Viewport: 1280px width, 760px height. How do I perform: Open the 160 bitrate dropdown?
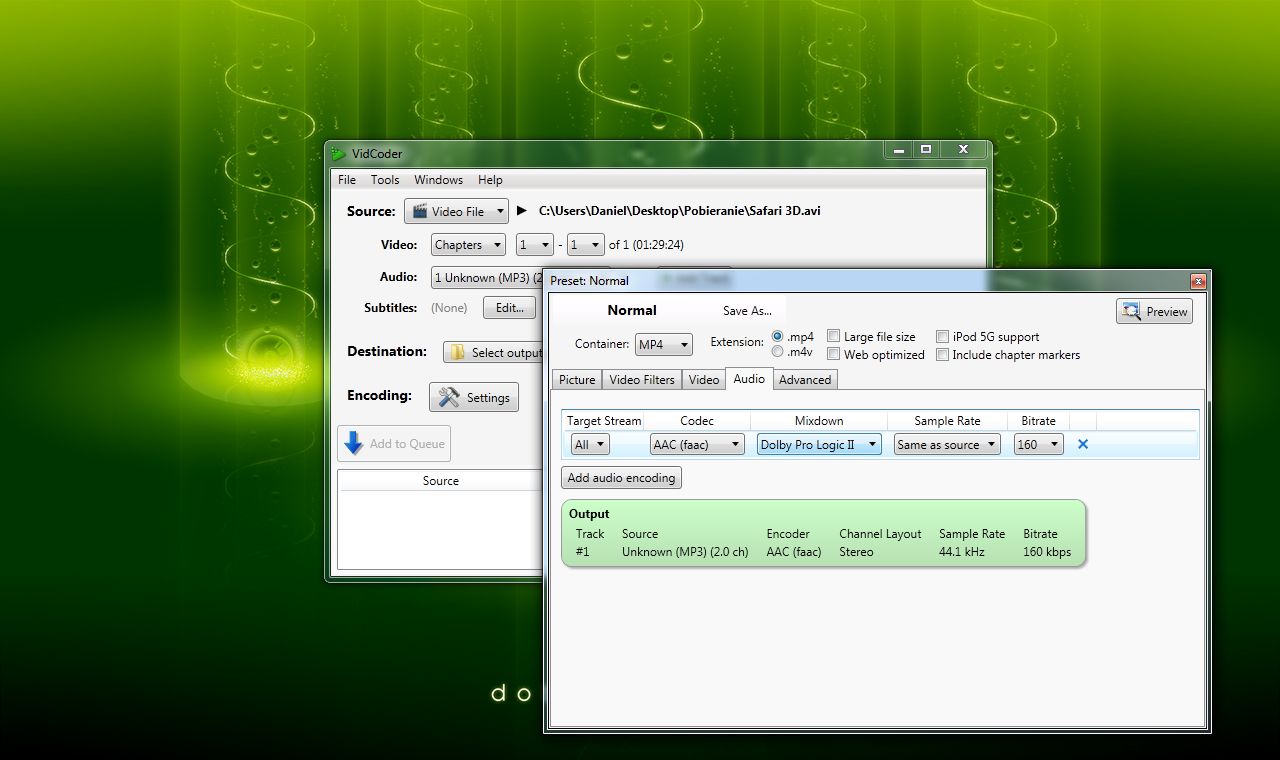[x=1038, y=444]
